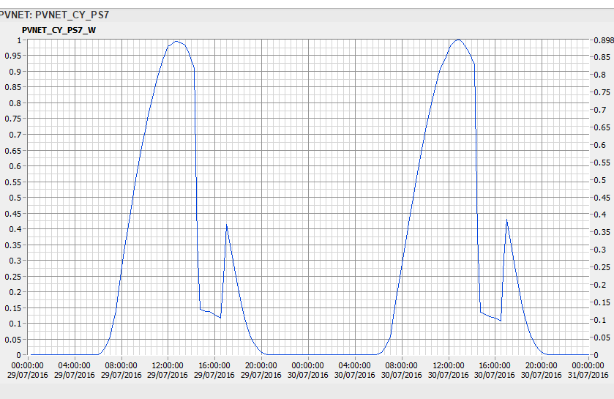This screenshot has width=614, height=399.
Task: Select the right axis 0.45 tick label
Action: pyautogui.click(x=602, y=198)
